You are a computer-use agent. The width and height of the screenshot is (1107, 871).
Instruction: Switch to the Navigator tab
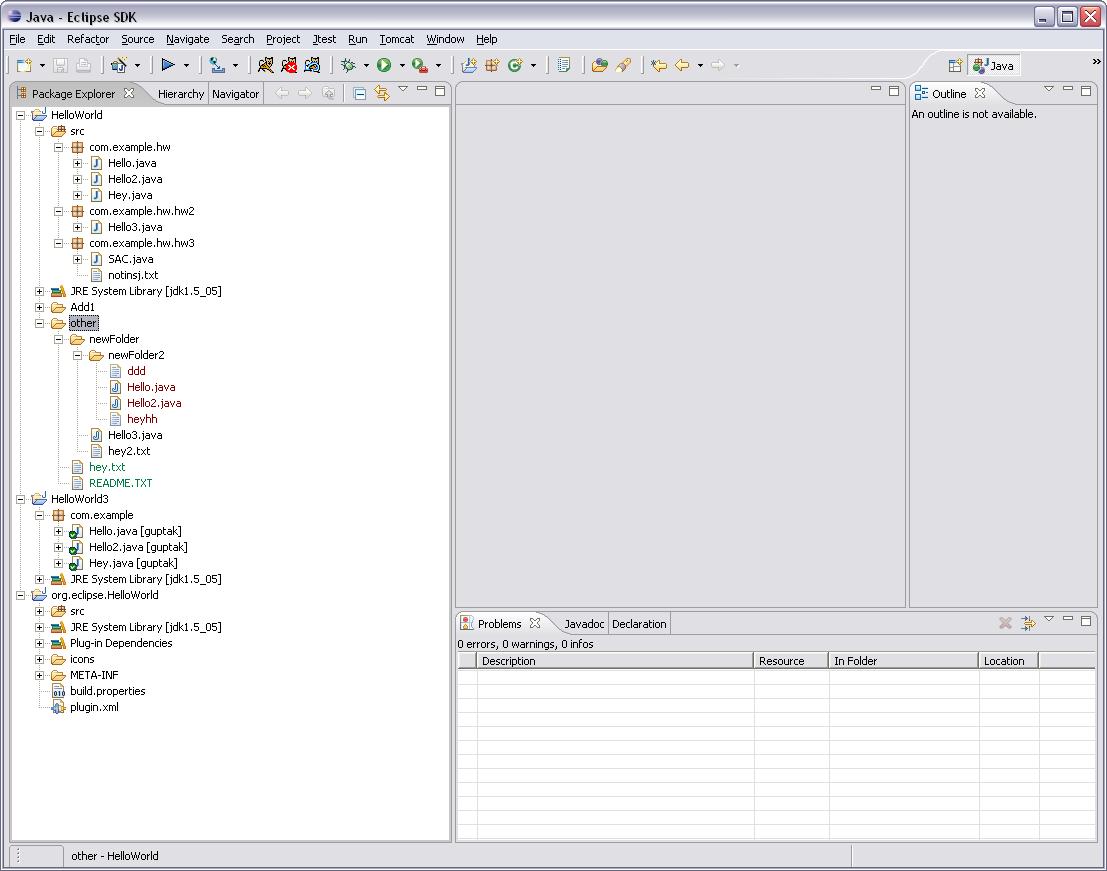click(236, 94)
